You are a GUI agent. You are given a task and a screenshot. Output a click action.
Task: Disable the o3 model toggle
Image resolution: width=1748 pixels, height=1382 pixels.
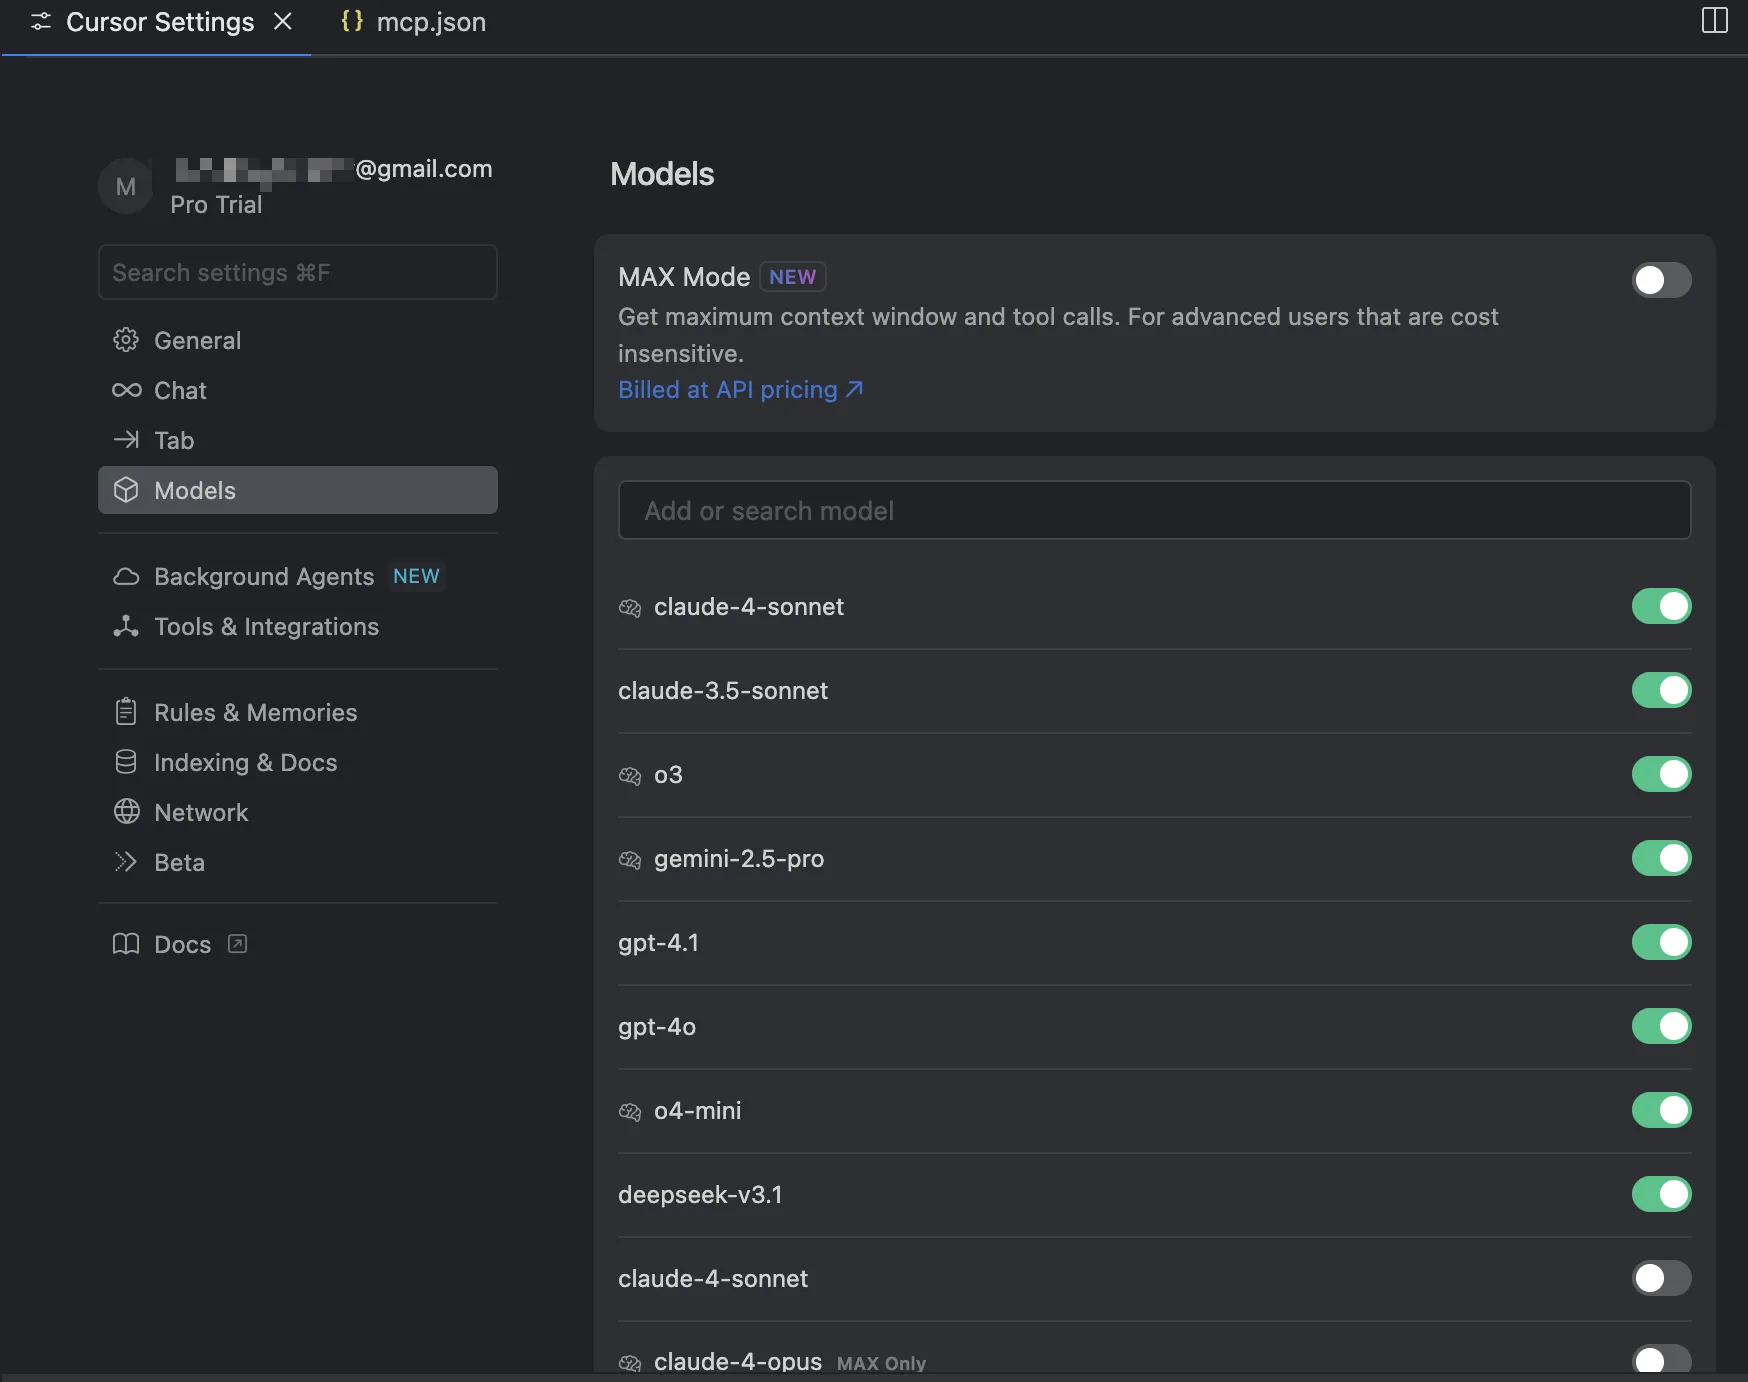point(1661,774)
